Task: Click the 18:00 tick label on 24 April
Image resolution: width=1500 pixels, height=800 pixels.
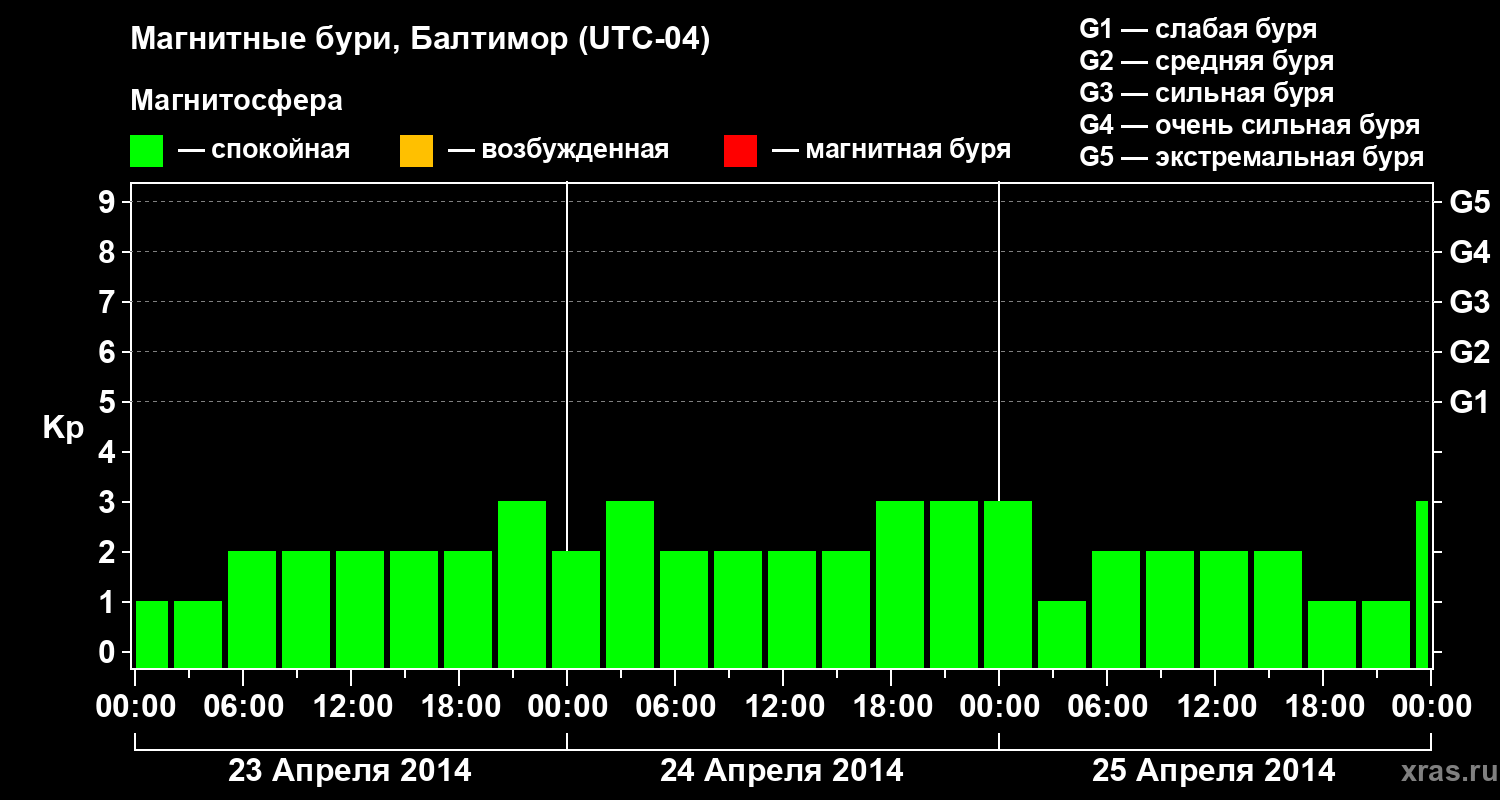Action: coord(891,707)
